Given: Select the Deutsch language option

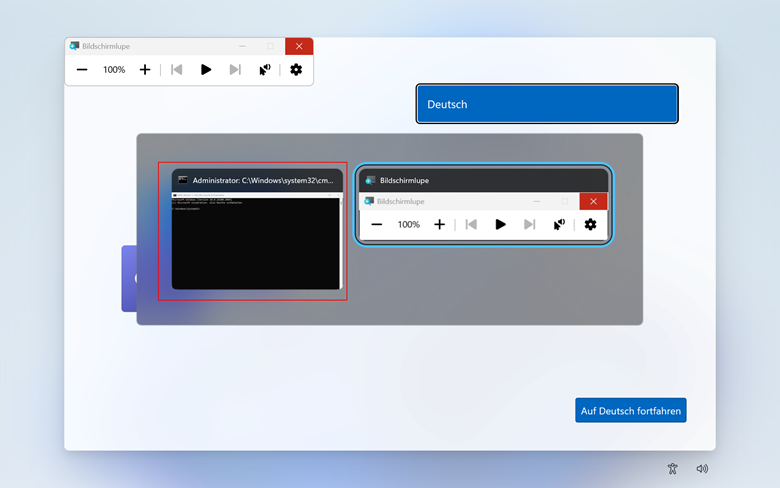Looking at the screenshot, I should coord(547,104).
